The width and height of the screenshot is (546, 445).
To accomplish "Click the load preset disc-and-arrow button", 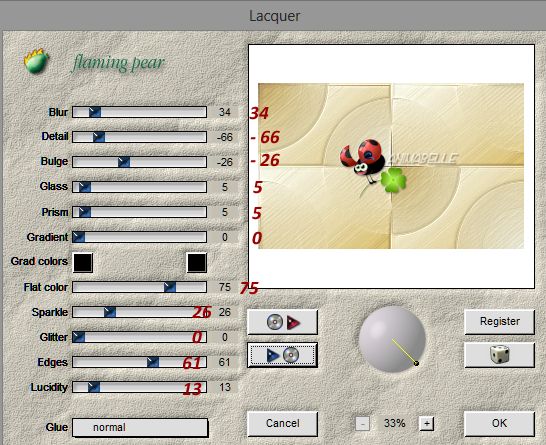I will coord(282,322).
